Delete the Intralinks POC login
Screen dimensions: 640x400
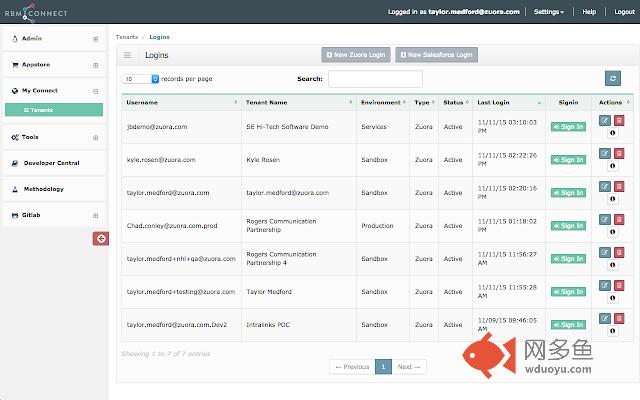[x=619, y=318]
